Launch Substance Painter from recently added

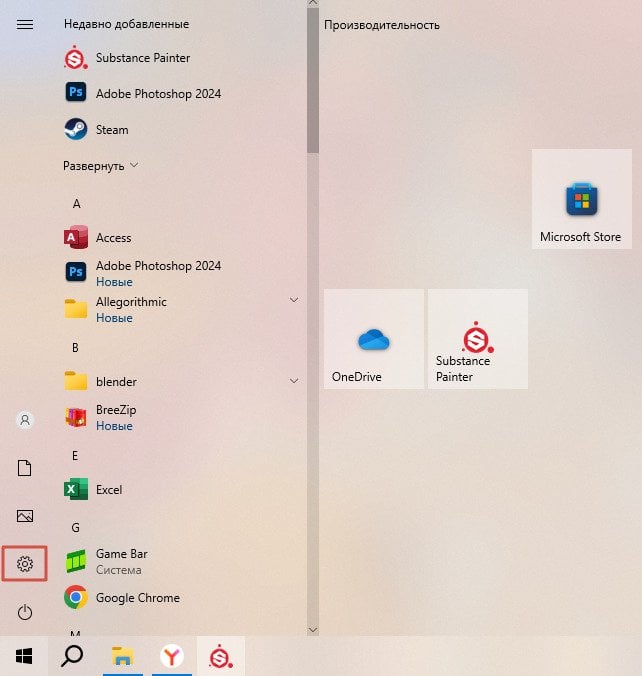click(x=127, y=58)
